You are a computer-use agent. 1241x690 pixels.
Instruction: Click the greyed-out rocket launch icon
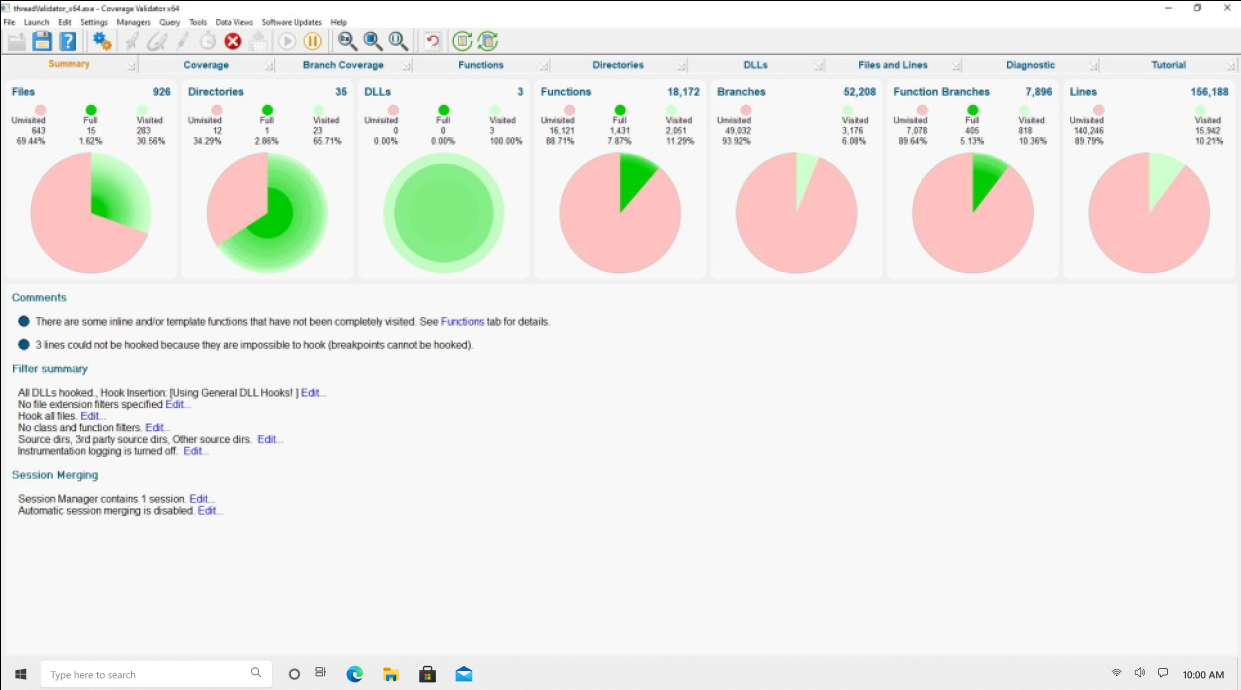(131, 41)
